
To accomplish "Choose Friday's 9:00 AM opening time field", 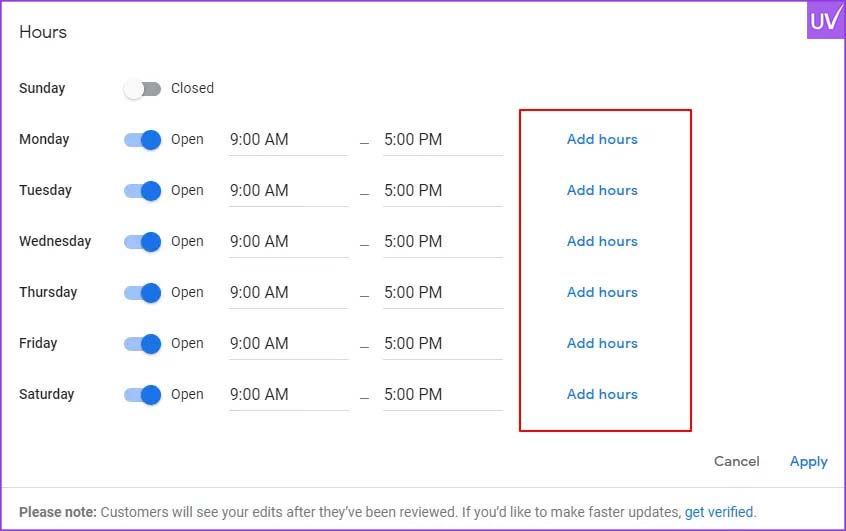I will [288, 344].
